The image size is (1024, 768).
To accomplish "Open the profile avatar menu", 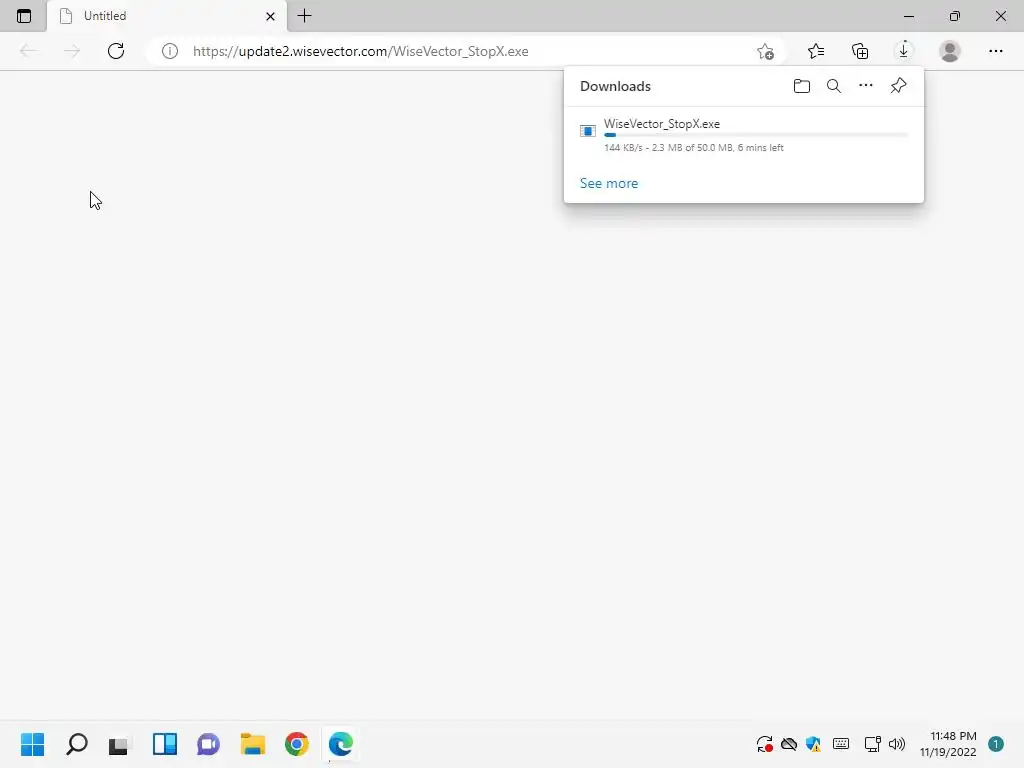I will pos(950,51).
